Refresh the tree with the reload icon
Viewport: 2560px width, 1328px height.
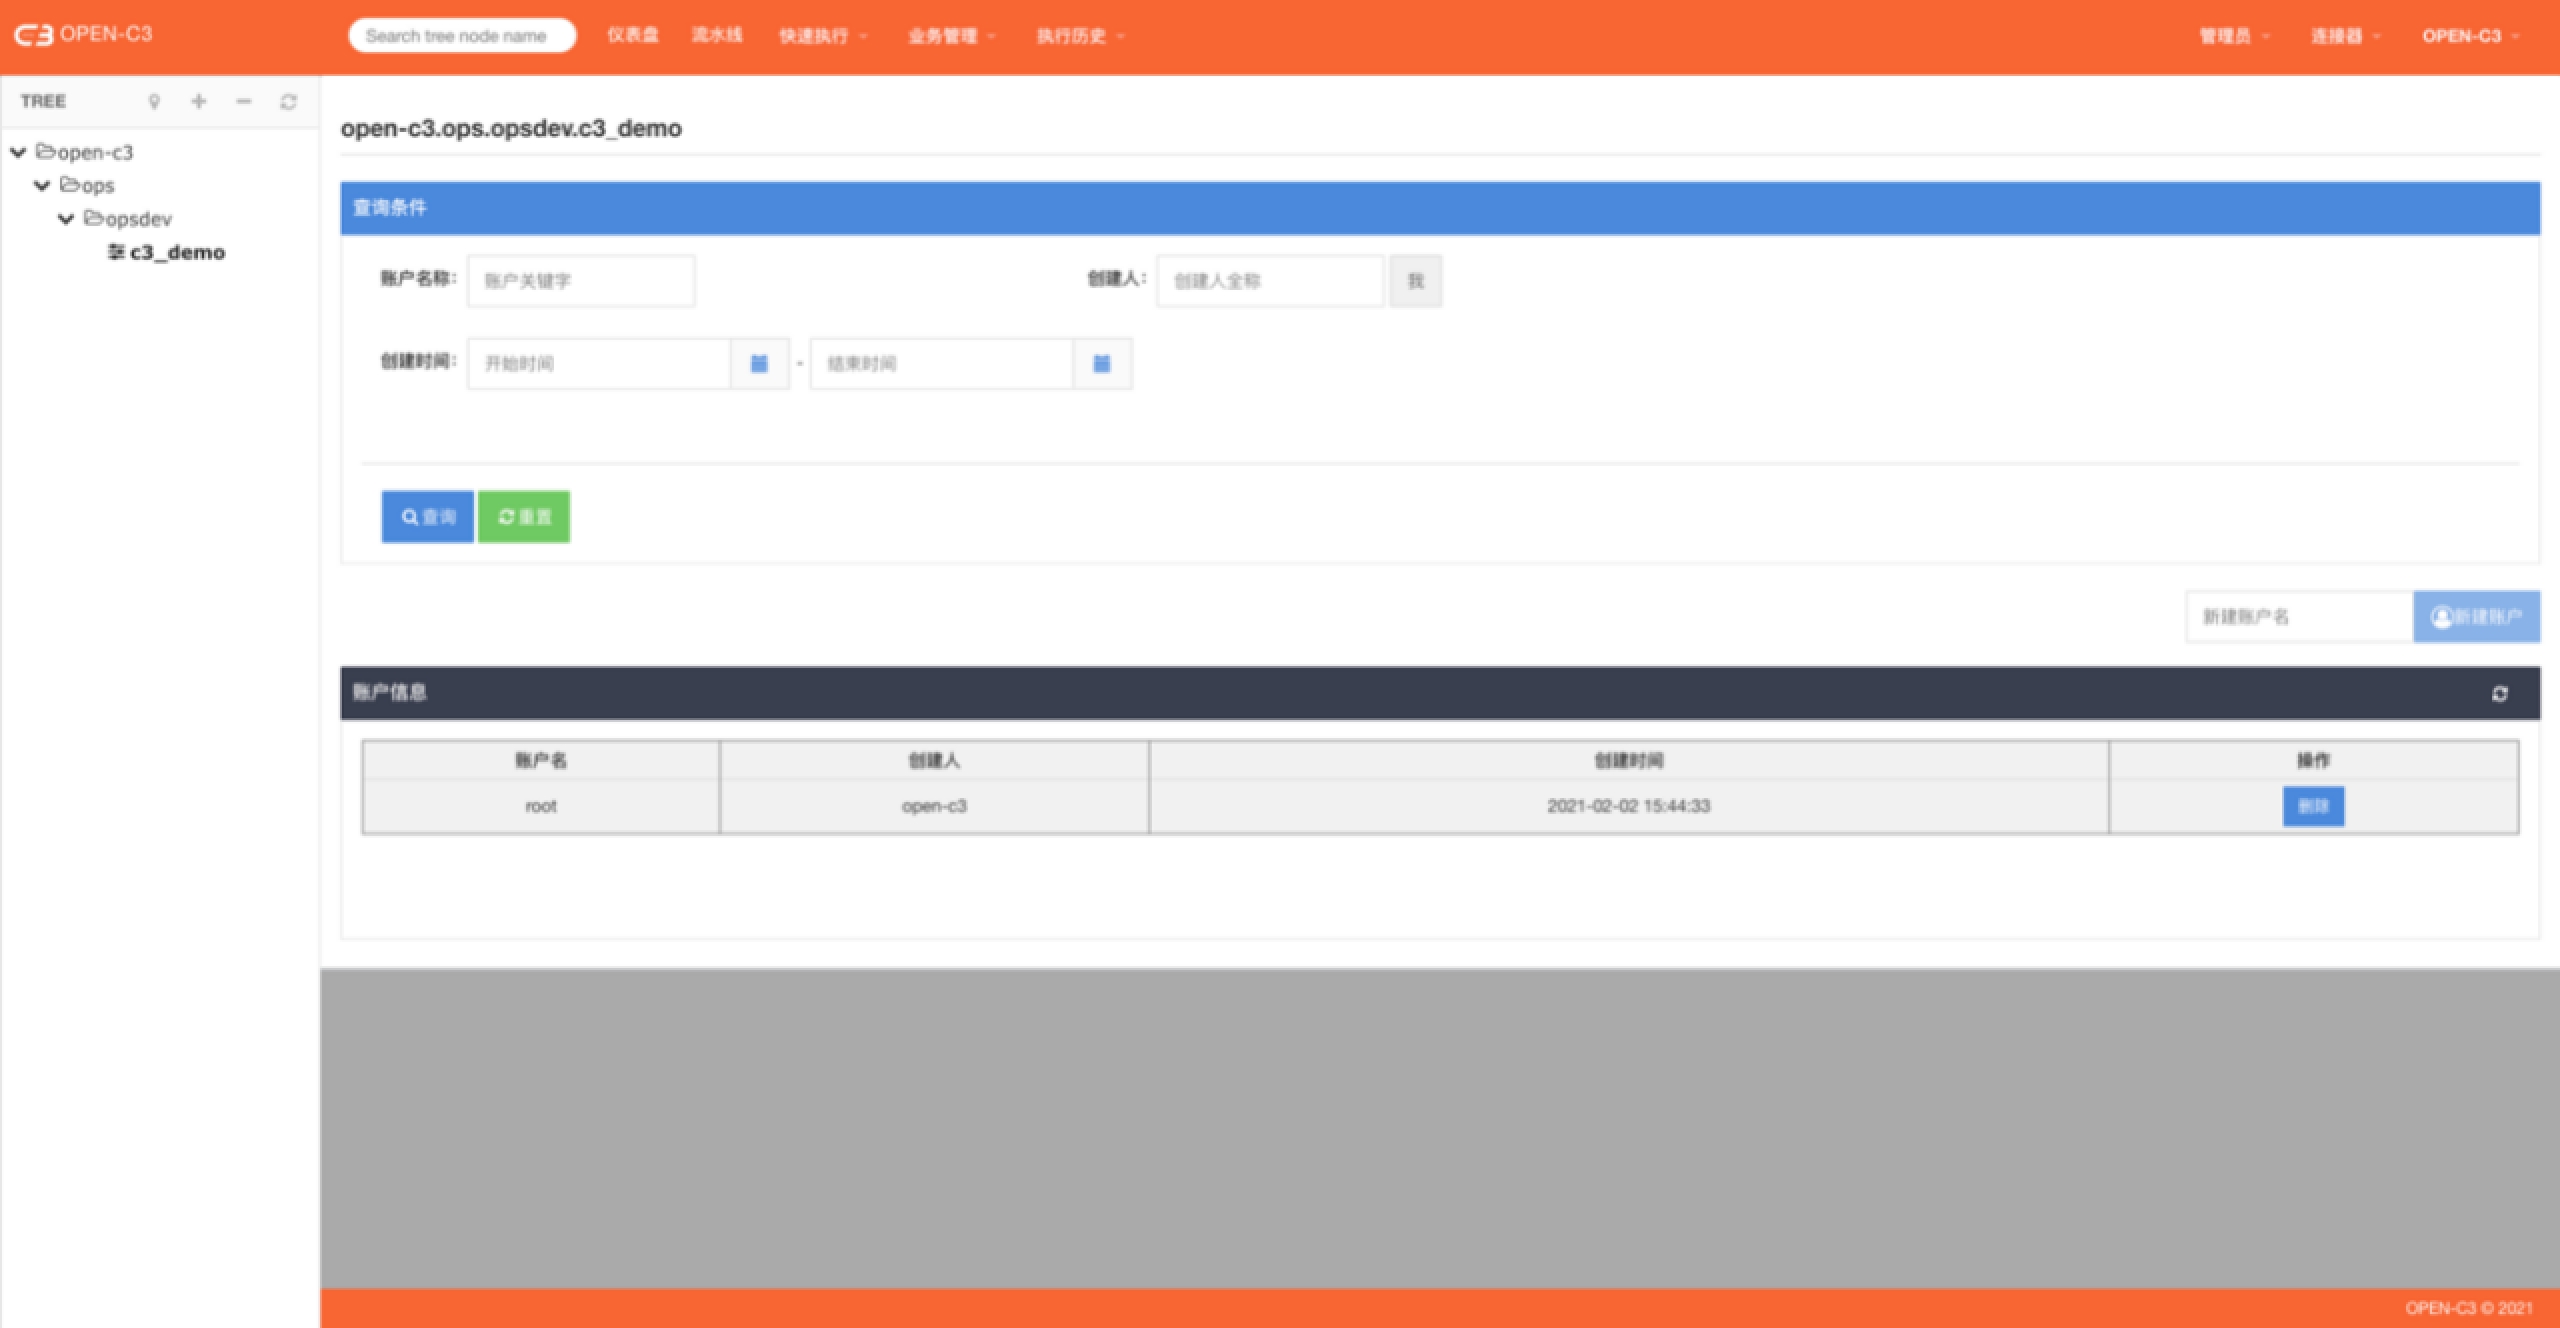click(288, 101)
